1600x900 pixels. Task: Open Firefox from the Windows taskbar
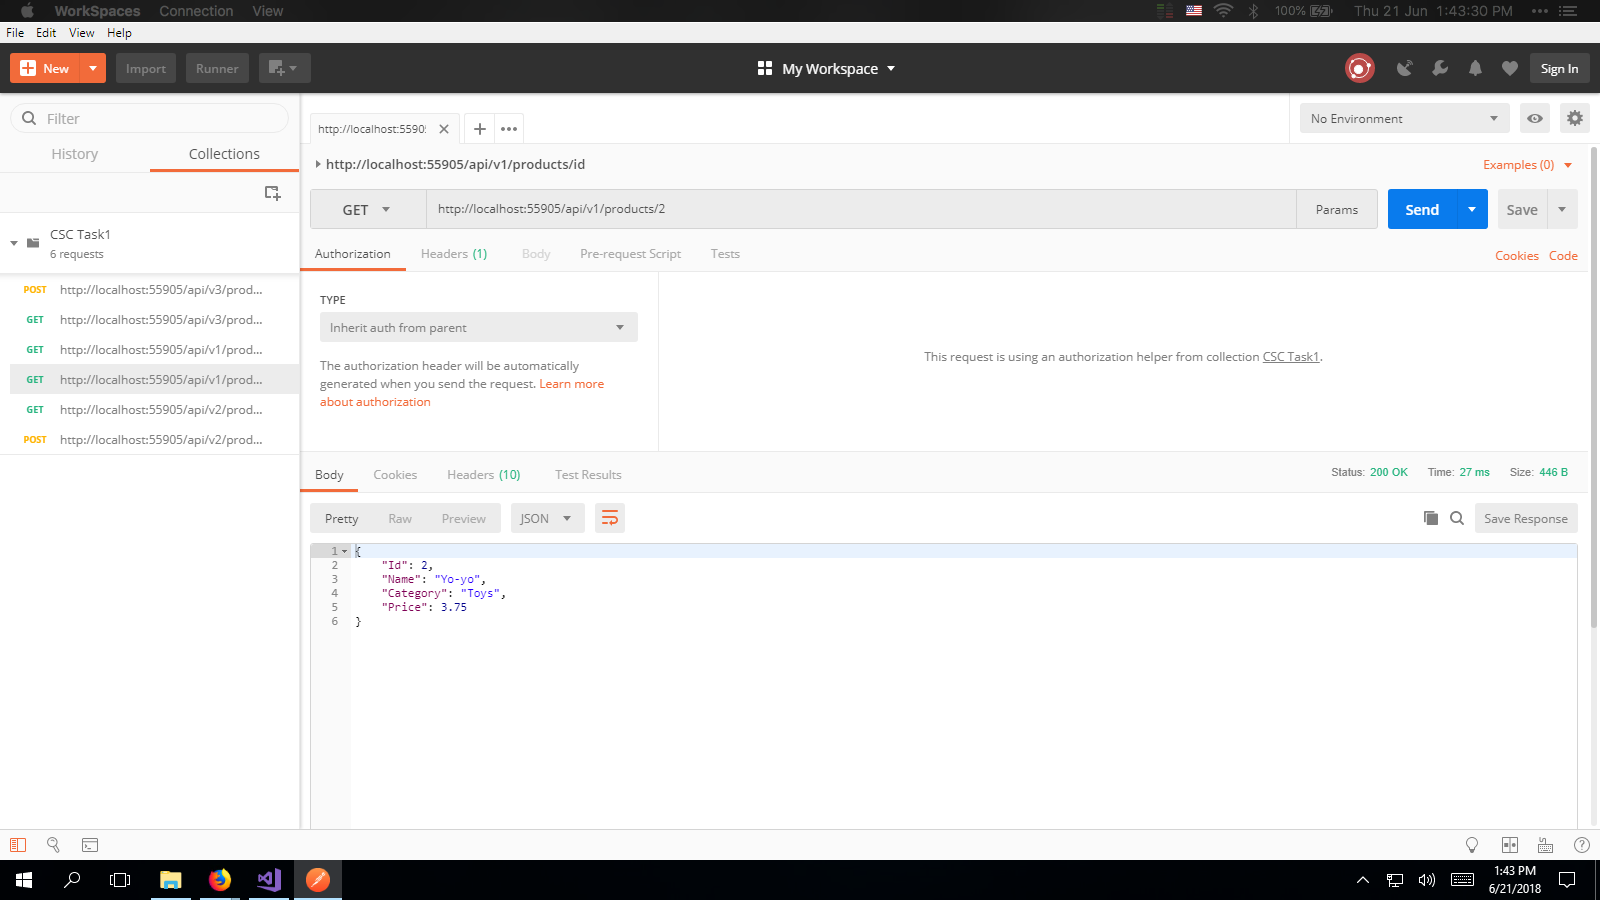[x=220, y=880]
